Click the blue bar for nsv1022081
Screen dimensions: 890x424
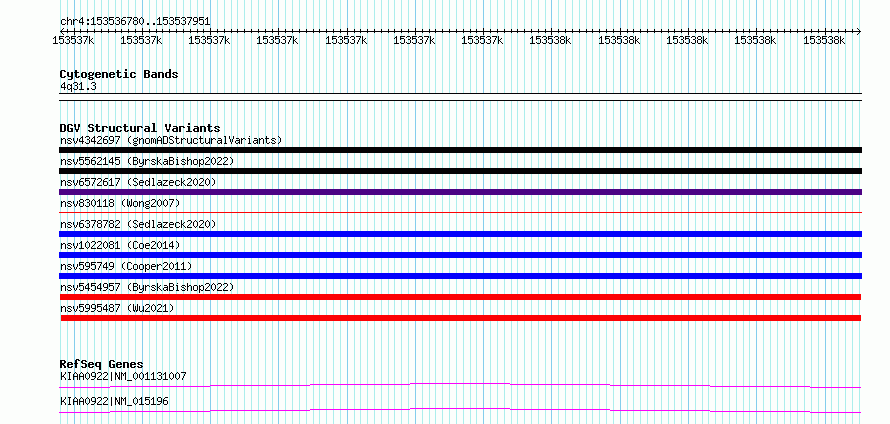click(x=460, y=255)
